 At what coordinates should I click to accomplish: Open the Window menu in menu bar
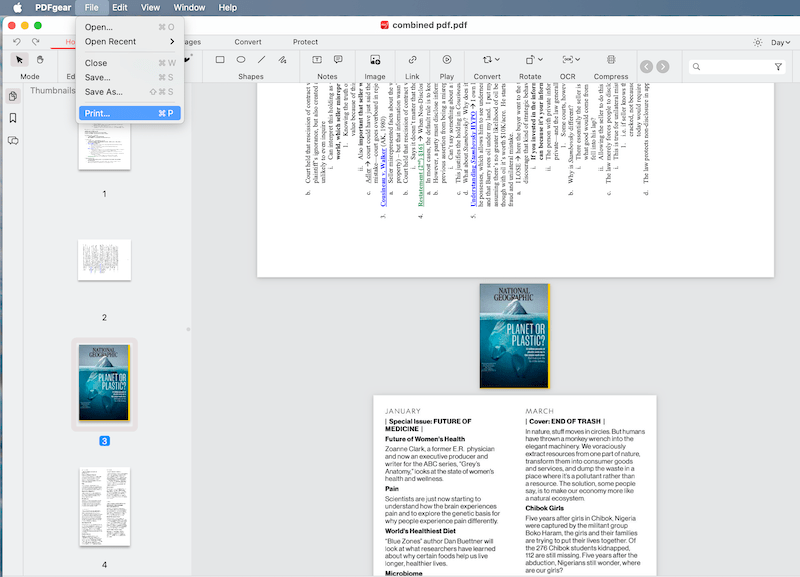click(189, 7)
